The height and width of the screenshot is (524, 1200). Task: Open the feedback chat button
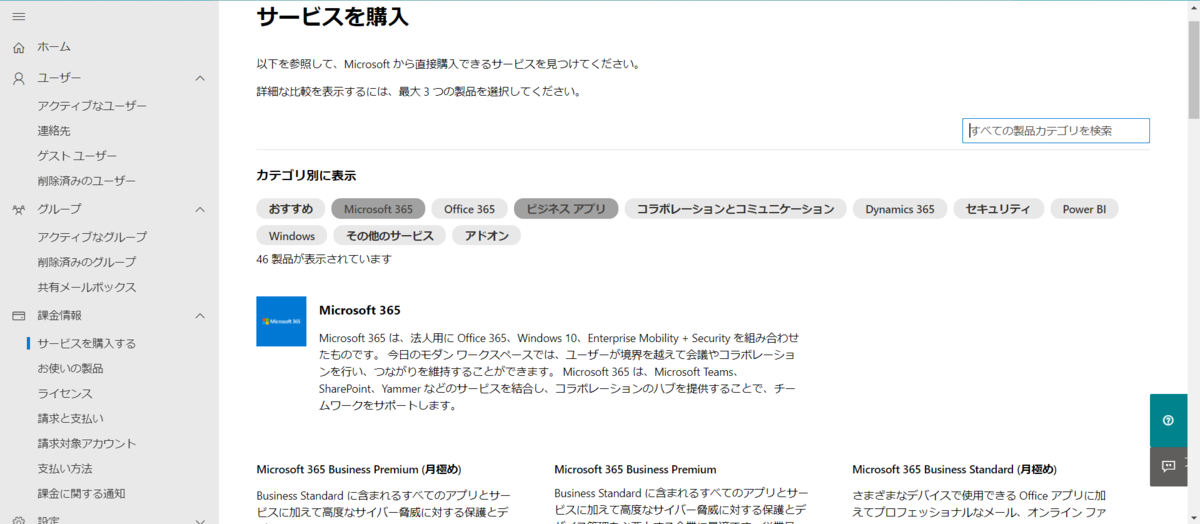[1168, 466]
